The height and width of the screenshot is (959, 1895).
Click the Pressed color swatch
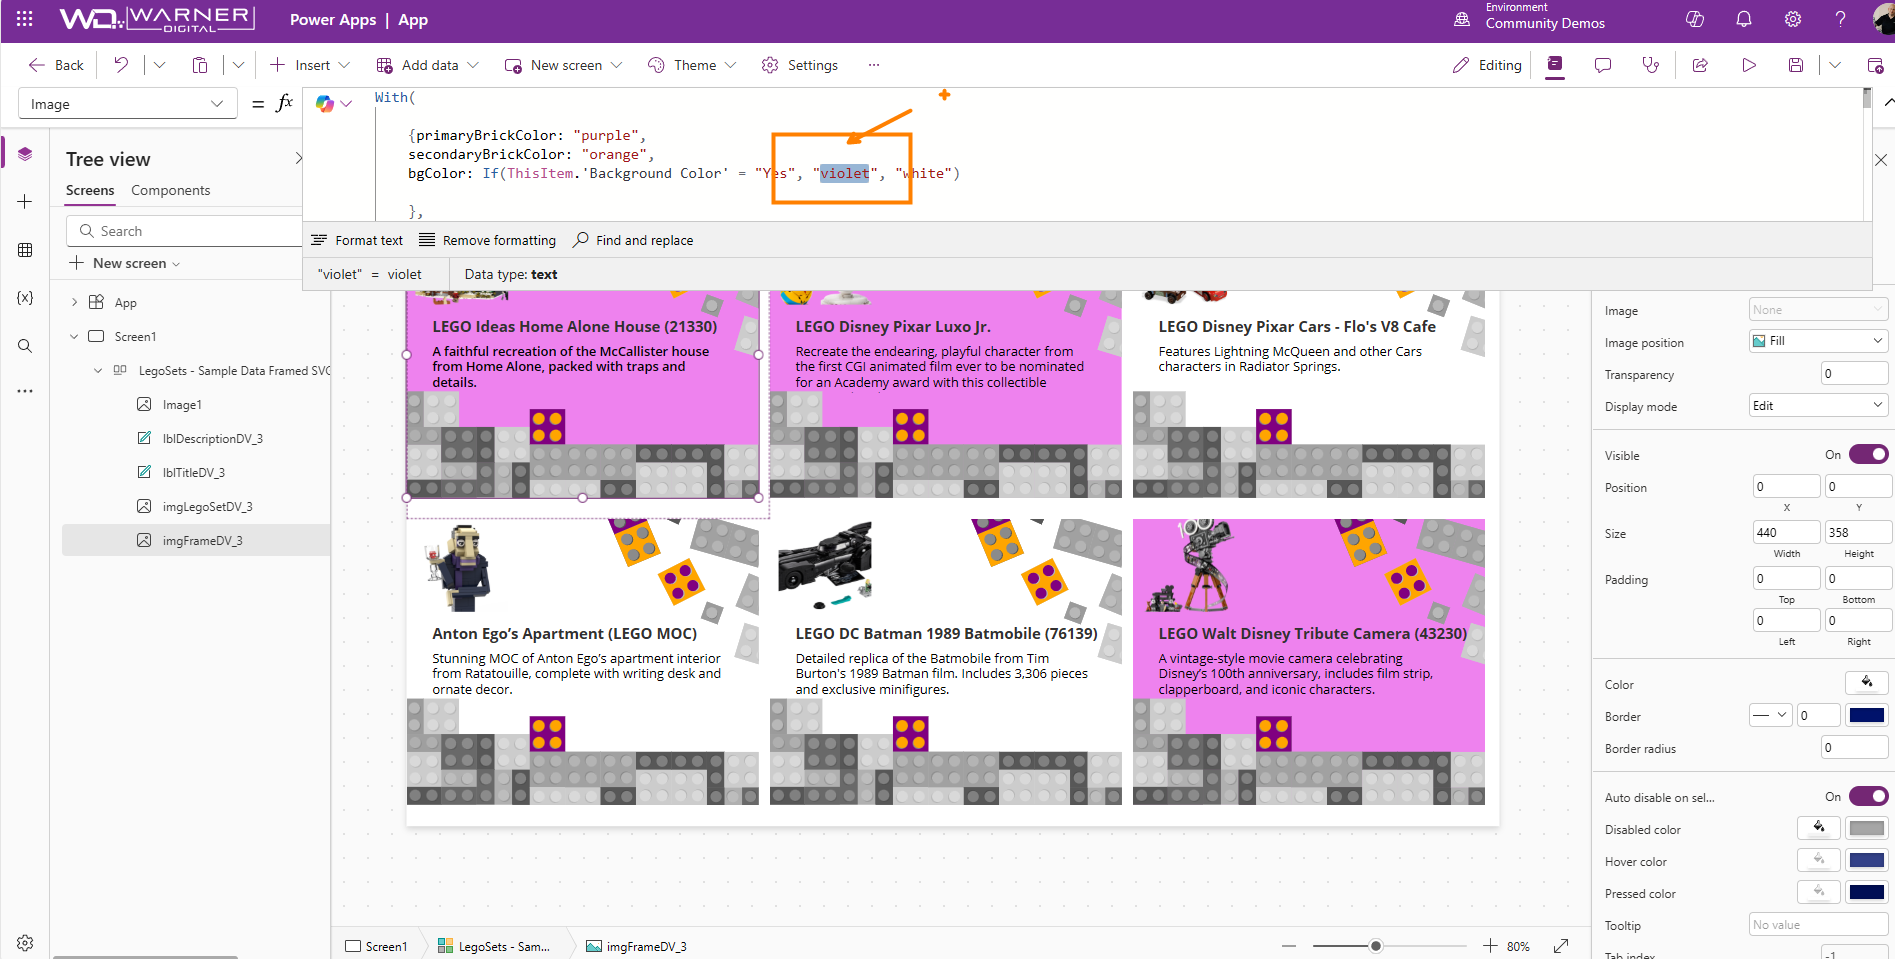tap(1867, 892)
